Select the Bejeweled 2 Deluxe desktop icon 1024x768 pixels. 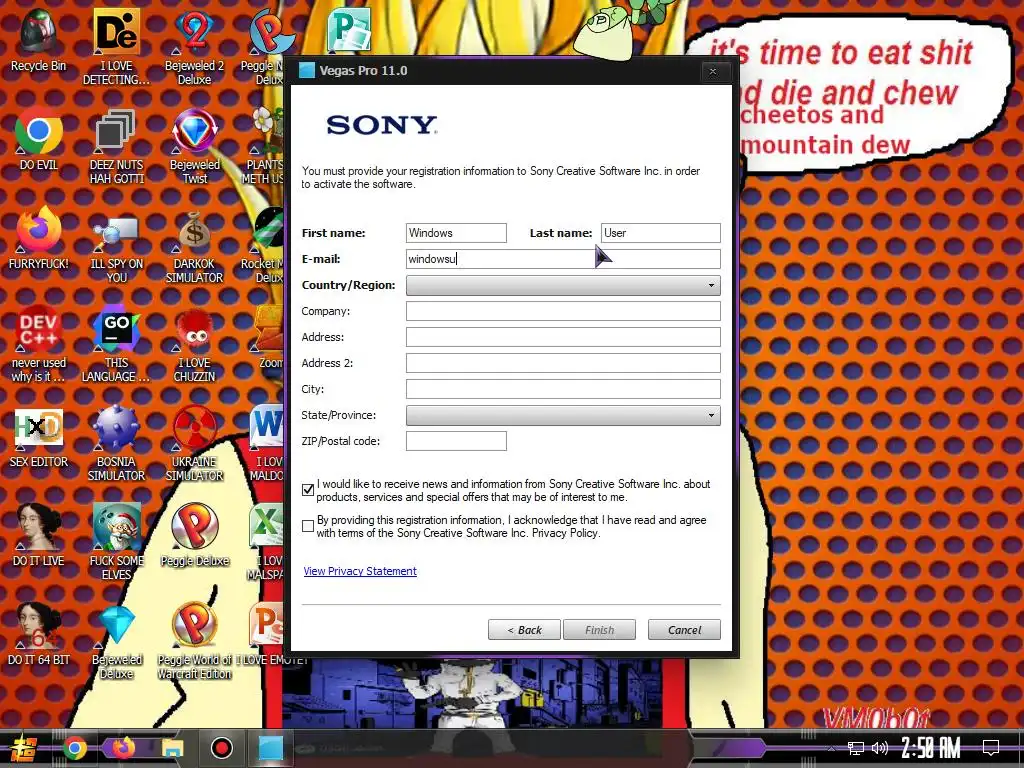[194, 47]
